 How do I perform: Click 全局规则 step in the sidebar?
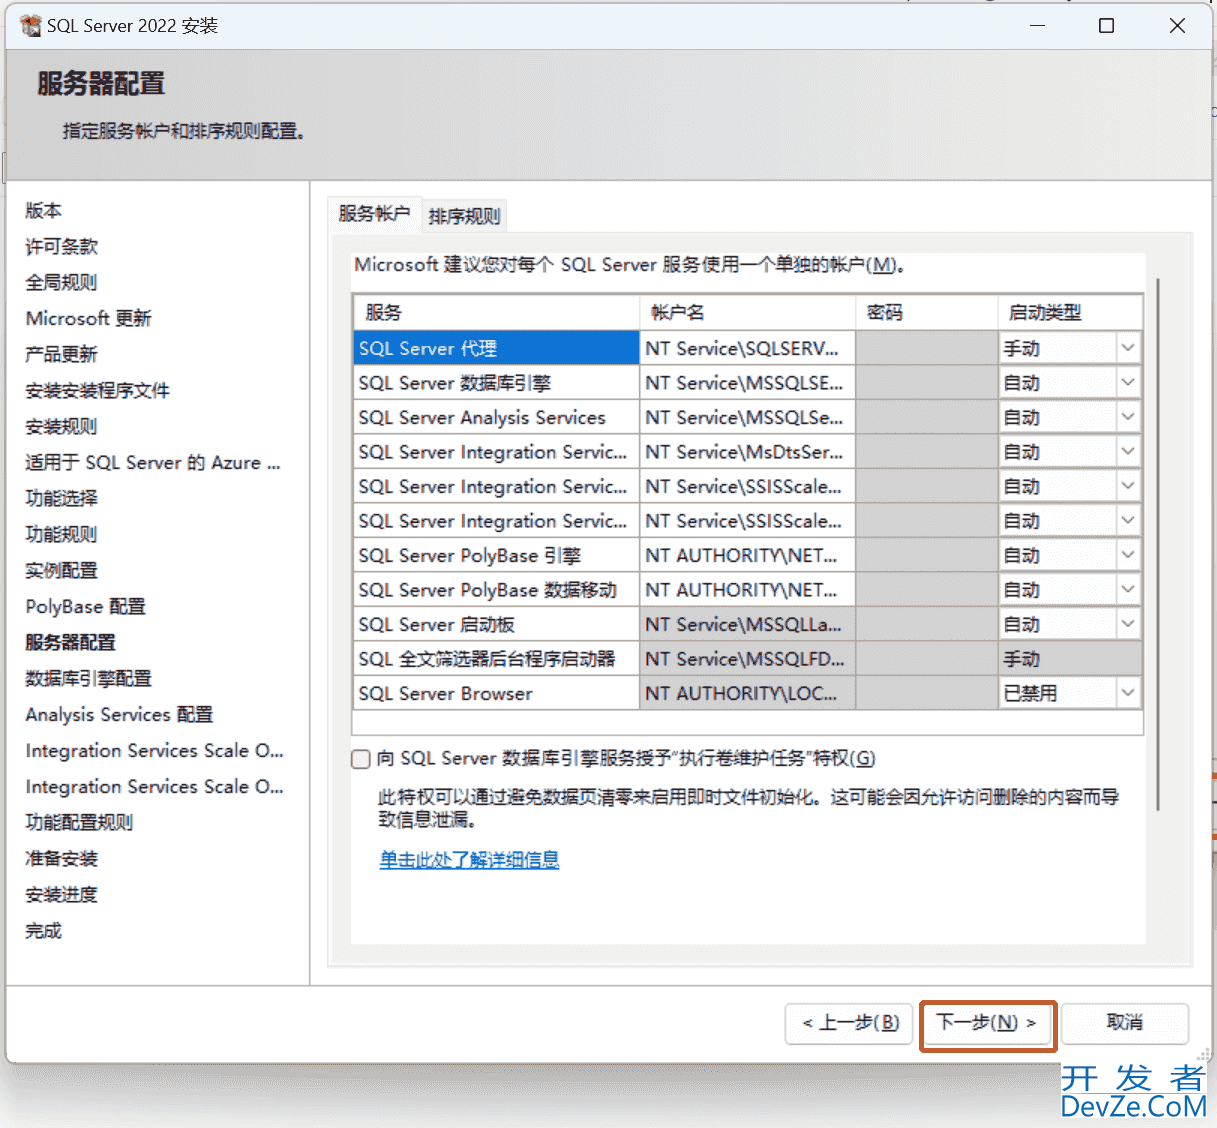click(x=62, y=282)
